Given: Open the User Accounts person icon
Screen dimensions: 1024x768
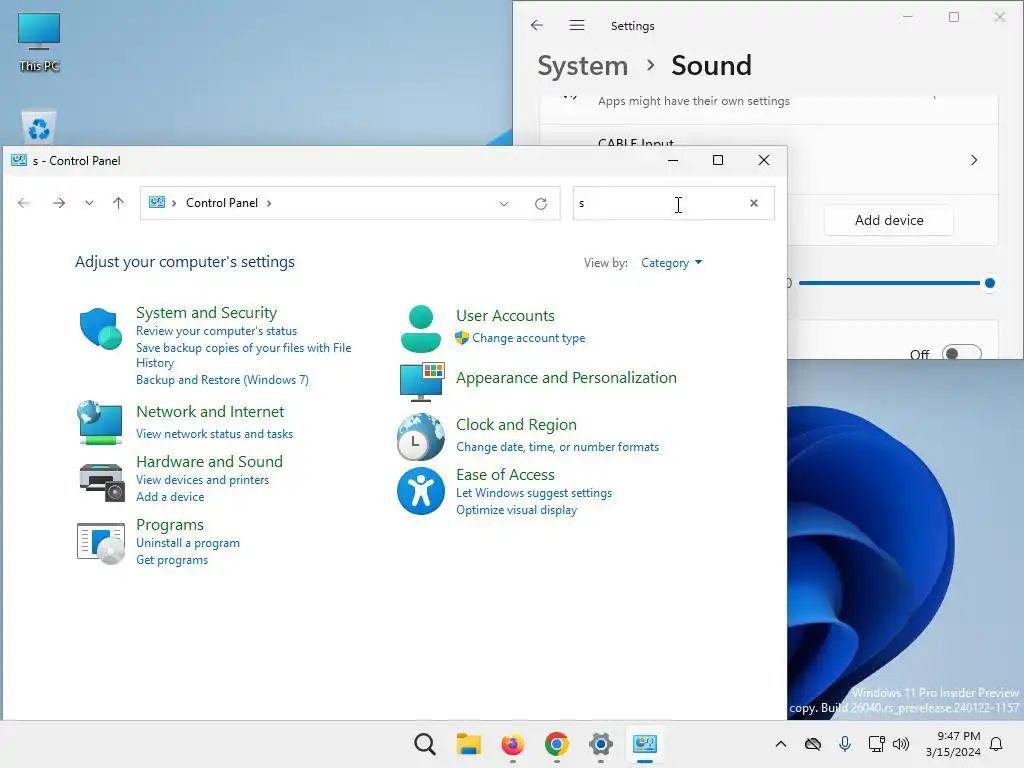Looking at the screenshot, I should click(x=421, y=328).
